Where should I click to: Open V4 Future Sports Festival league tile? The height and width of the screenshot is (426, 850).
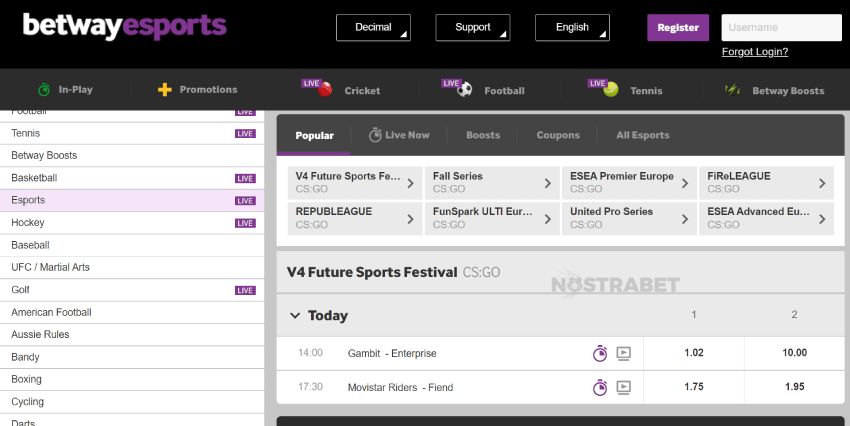(355, 183)
